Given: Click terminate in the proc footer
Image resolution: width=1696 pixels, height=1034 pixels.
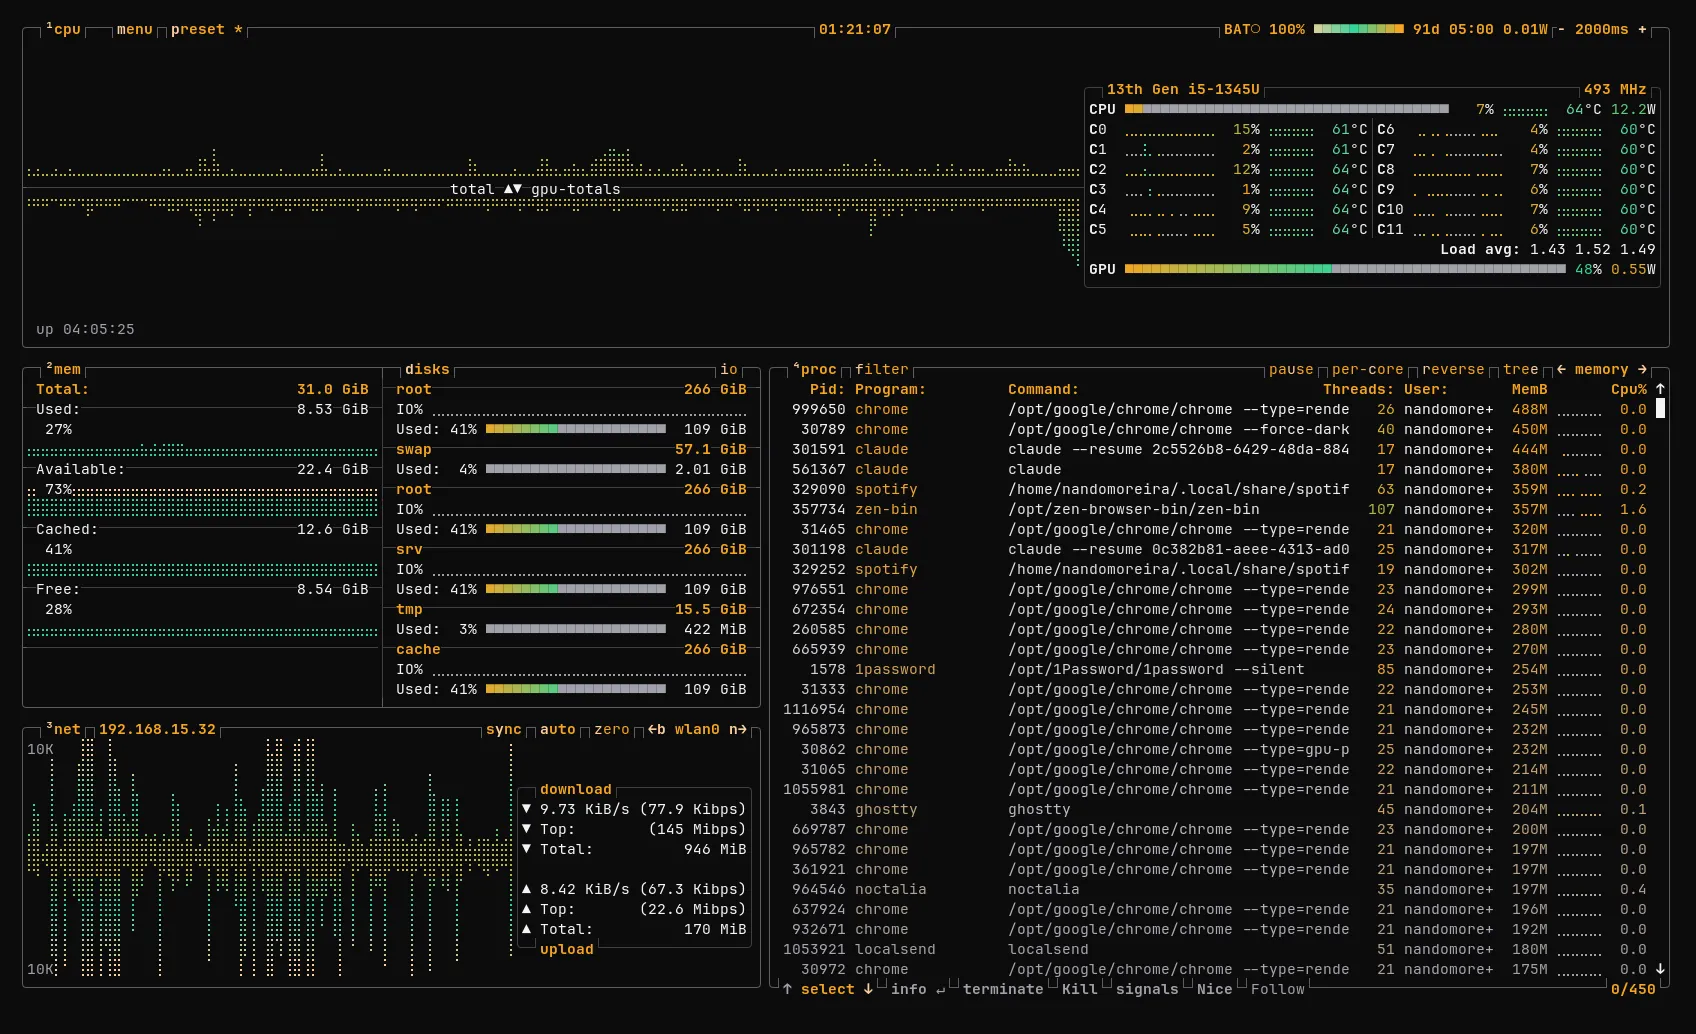Looking at the screenshot, I should point(1003,989).
